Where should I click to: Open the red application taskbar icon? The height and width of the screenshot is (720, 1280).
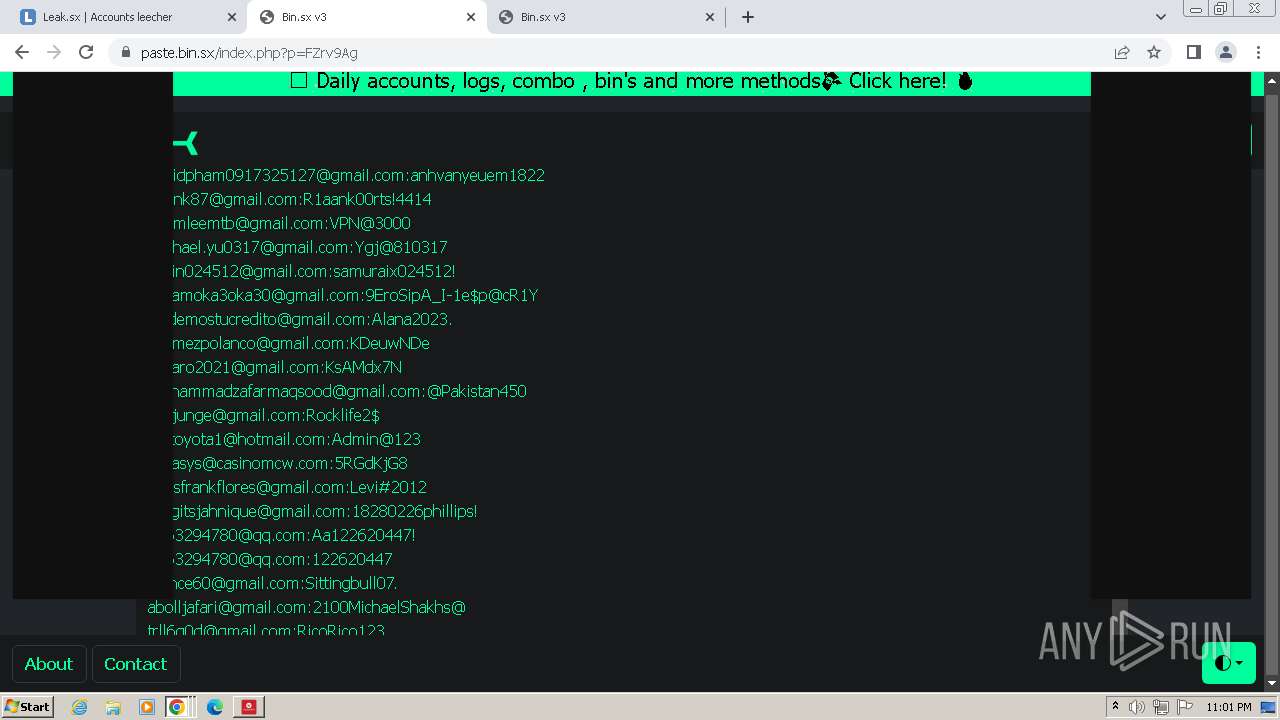[249, 707]
